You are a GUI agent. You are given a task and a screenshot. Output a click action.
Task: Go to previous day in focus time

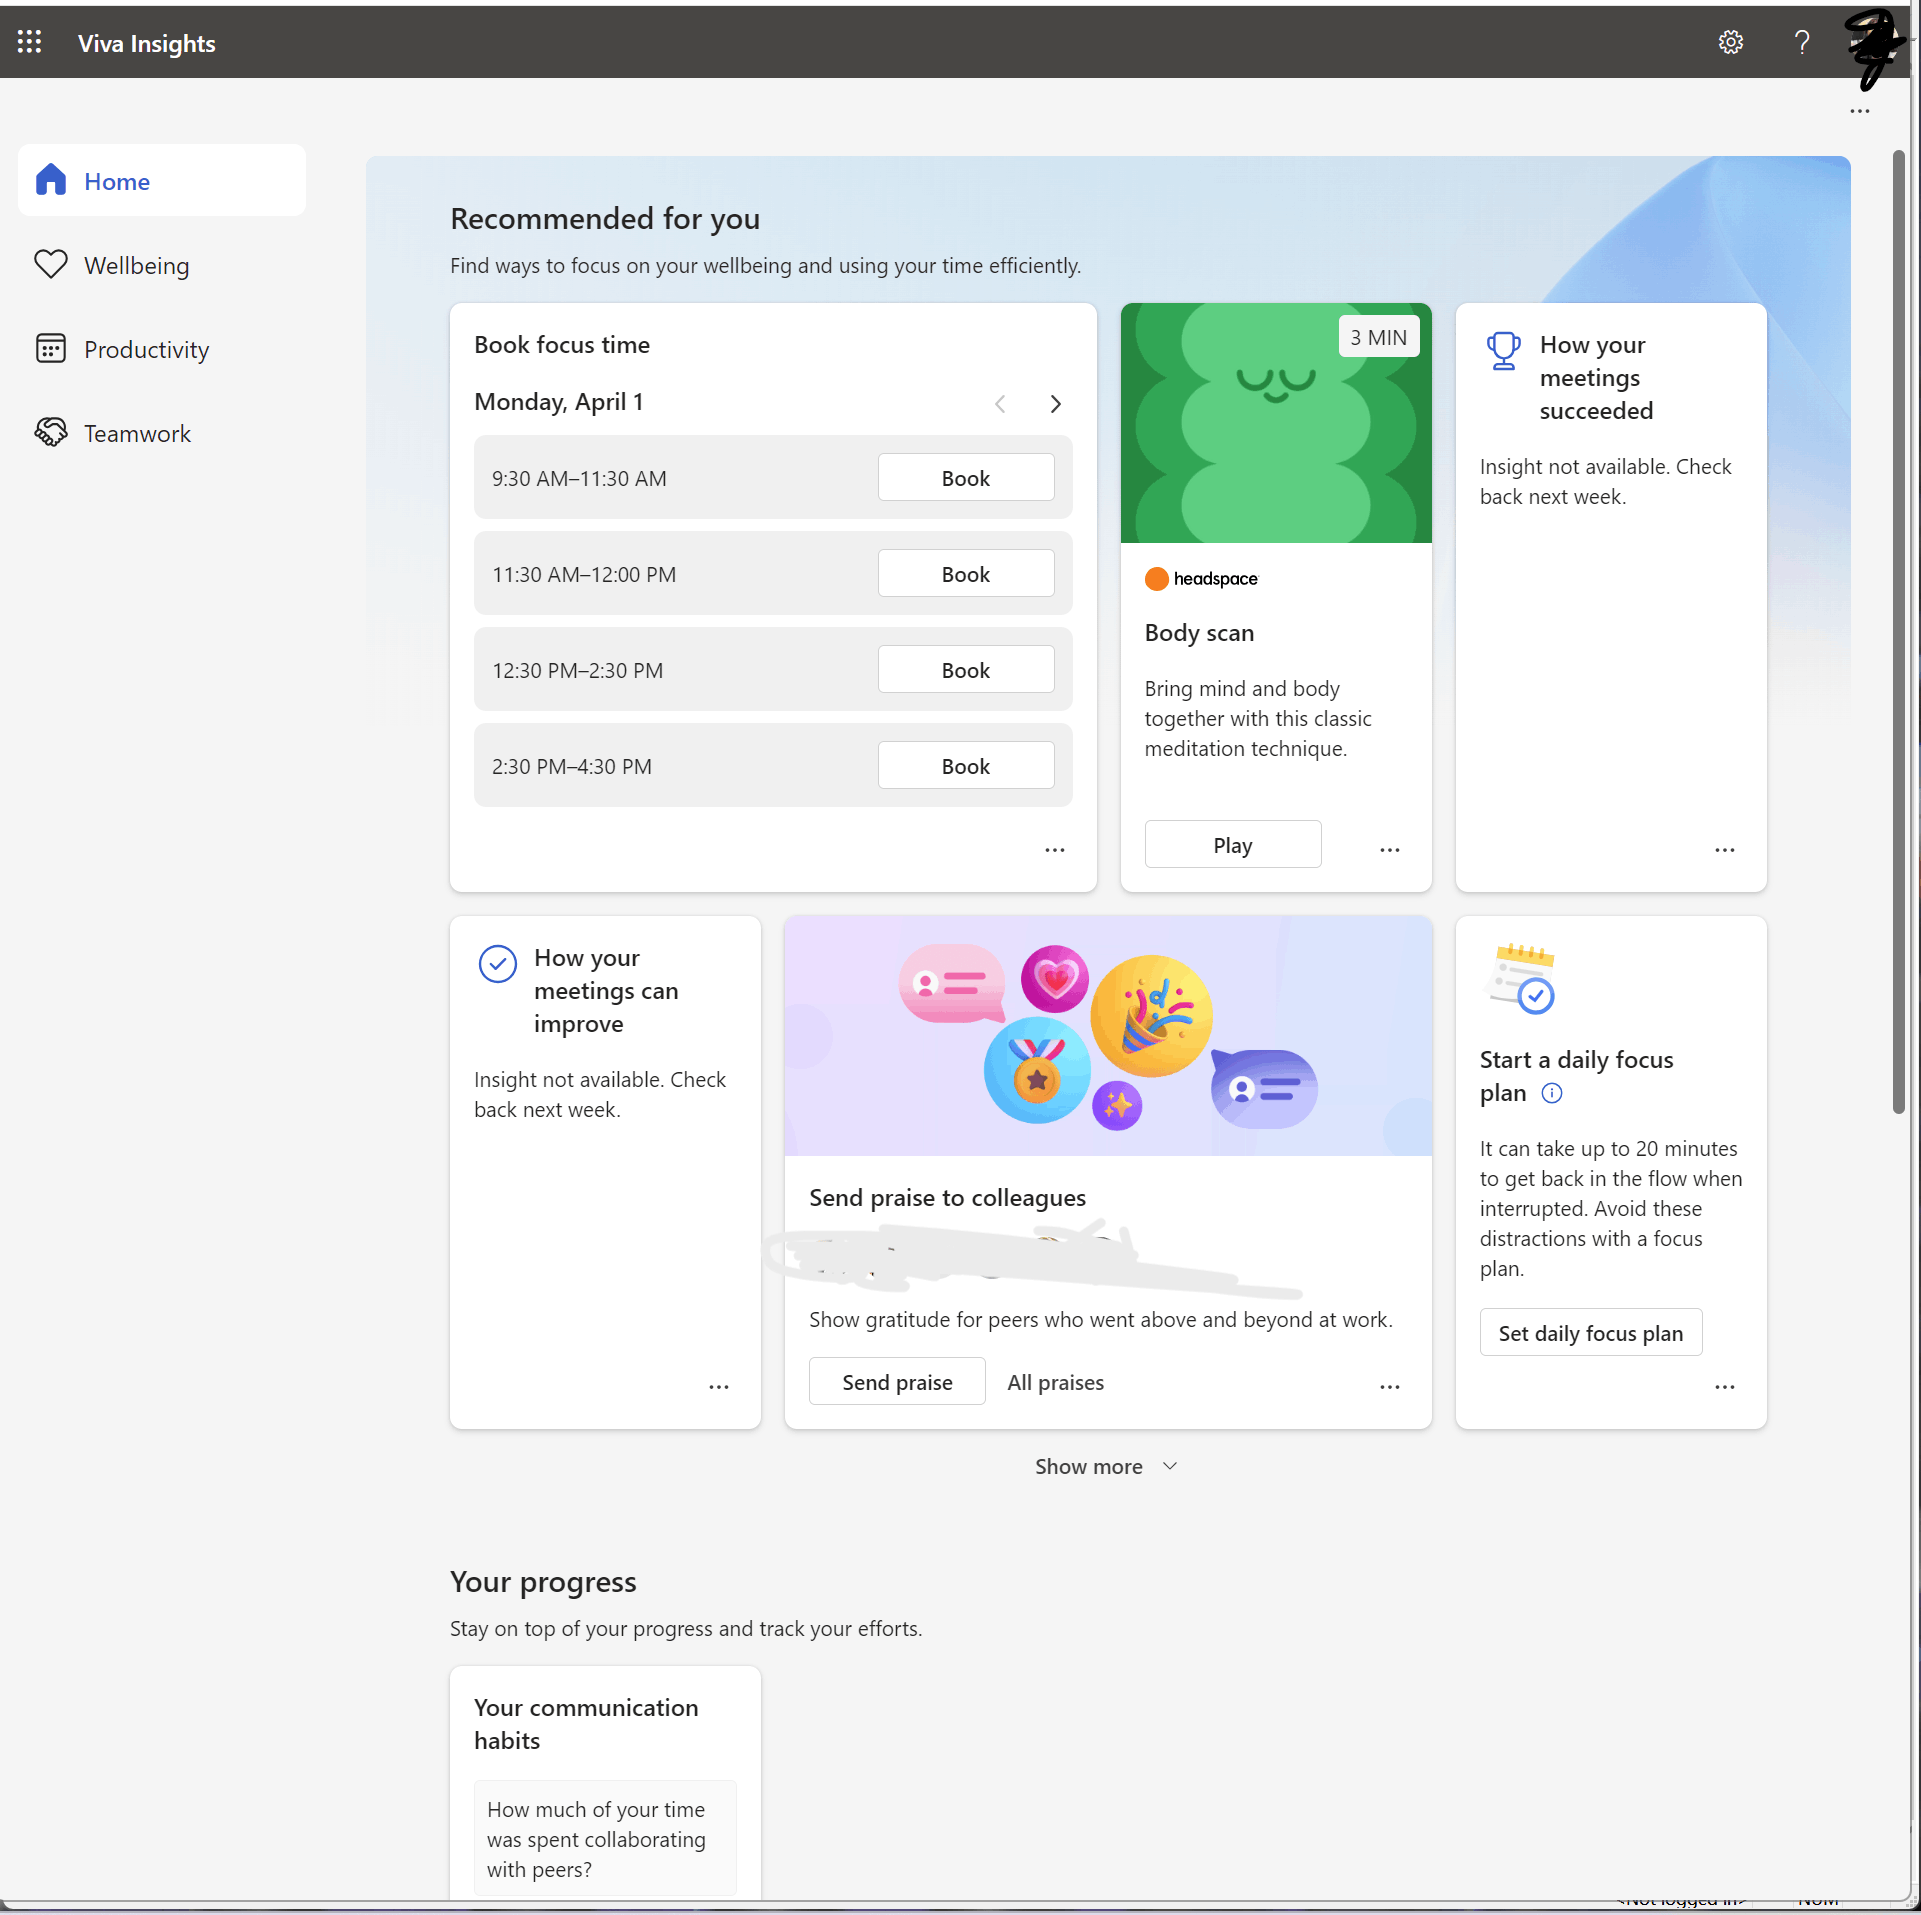tap(1000, 403)
